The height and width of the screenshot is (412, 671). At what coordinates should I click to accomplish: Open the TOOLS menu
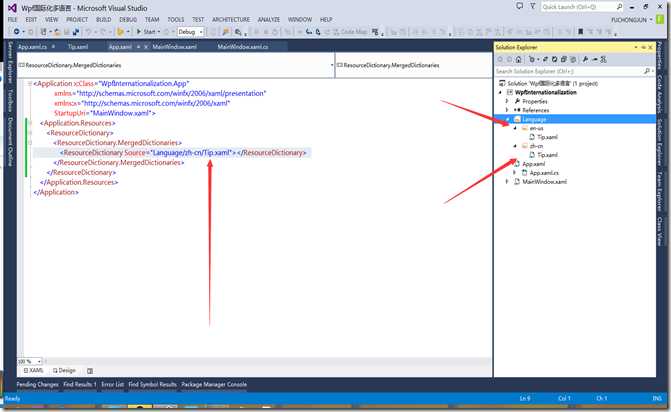(x=175, y=20)
